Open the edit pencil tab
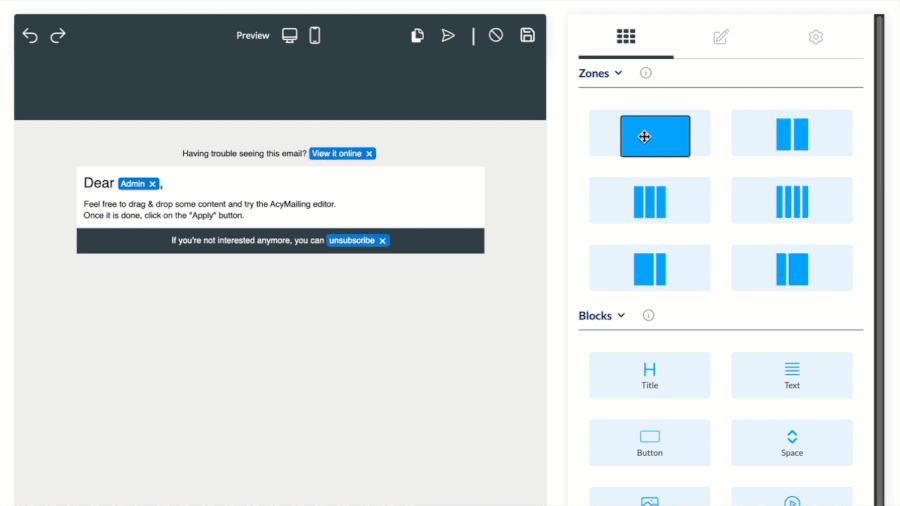The width and height of the screenshot is (900, 506). coord(721,37)
